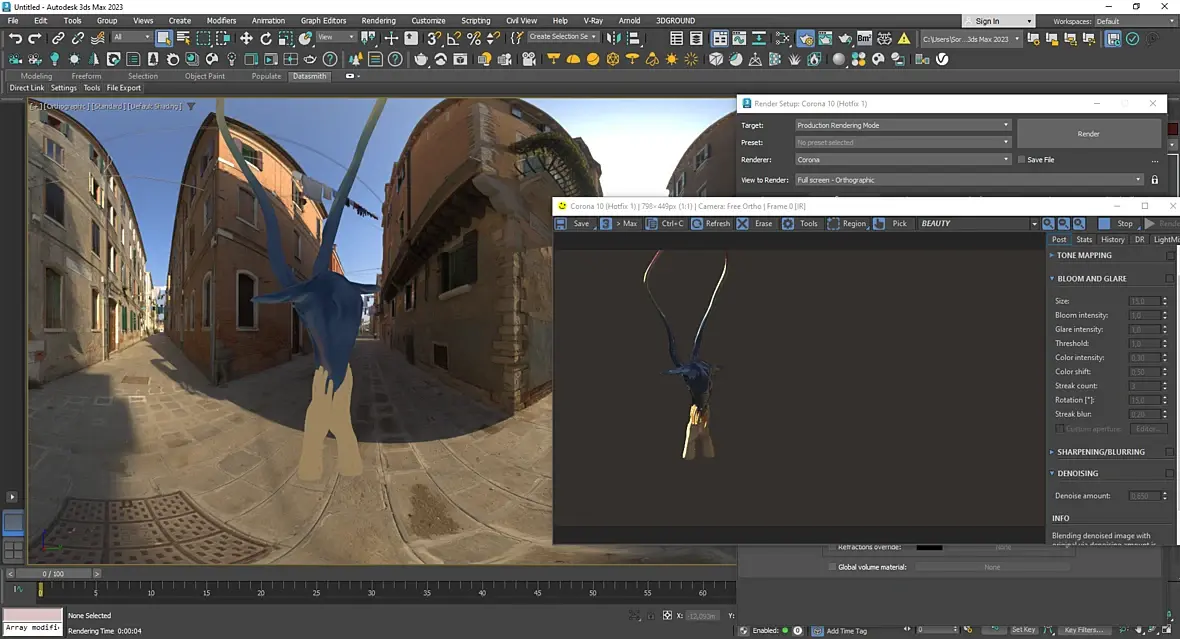Open the Target Production Rendering Mode dropdown
This screenshot has width=1180, height=639.
point(903,125)
